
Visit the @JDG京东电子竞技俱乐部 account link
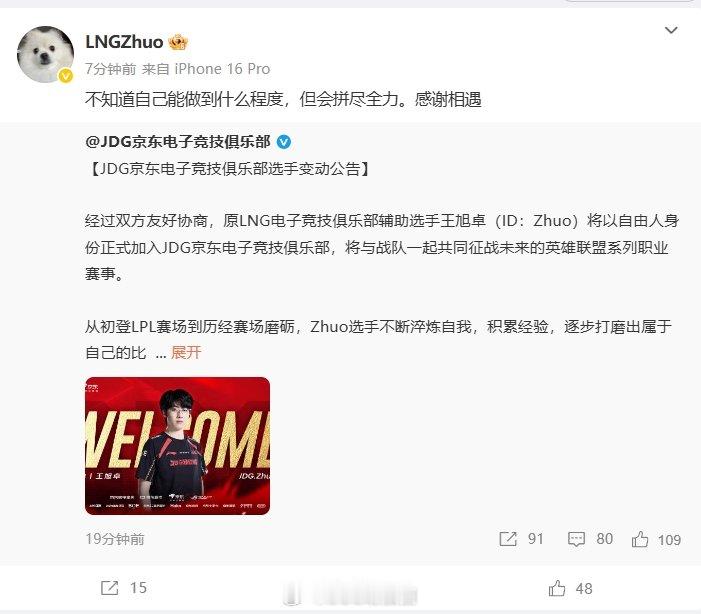(178, 142)
